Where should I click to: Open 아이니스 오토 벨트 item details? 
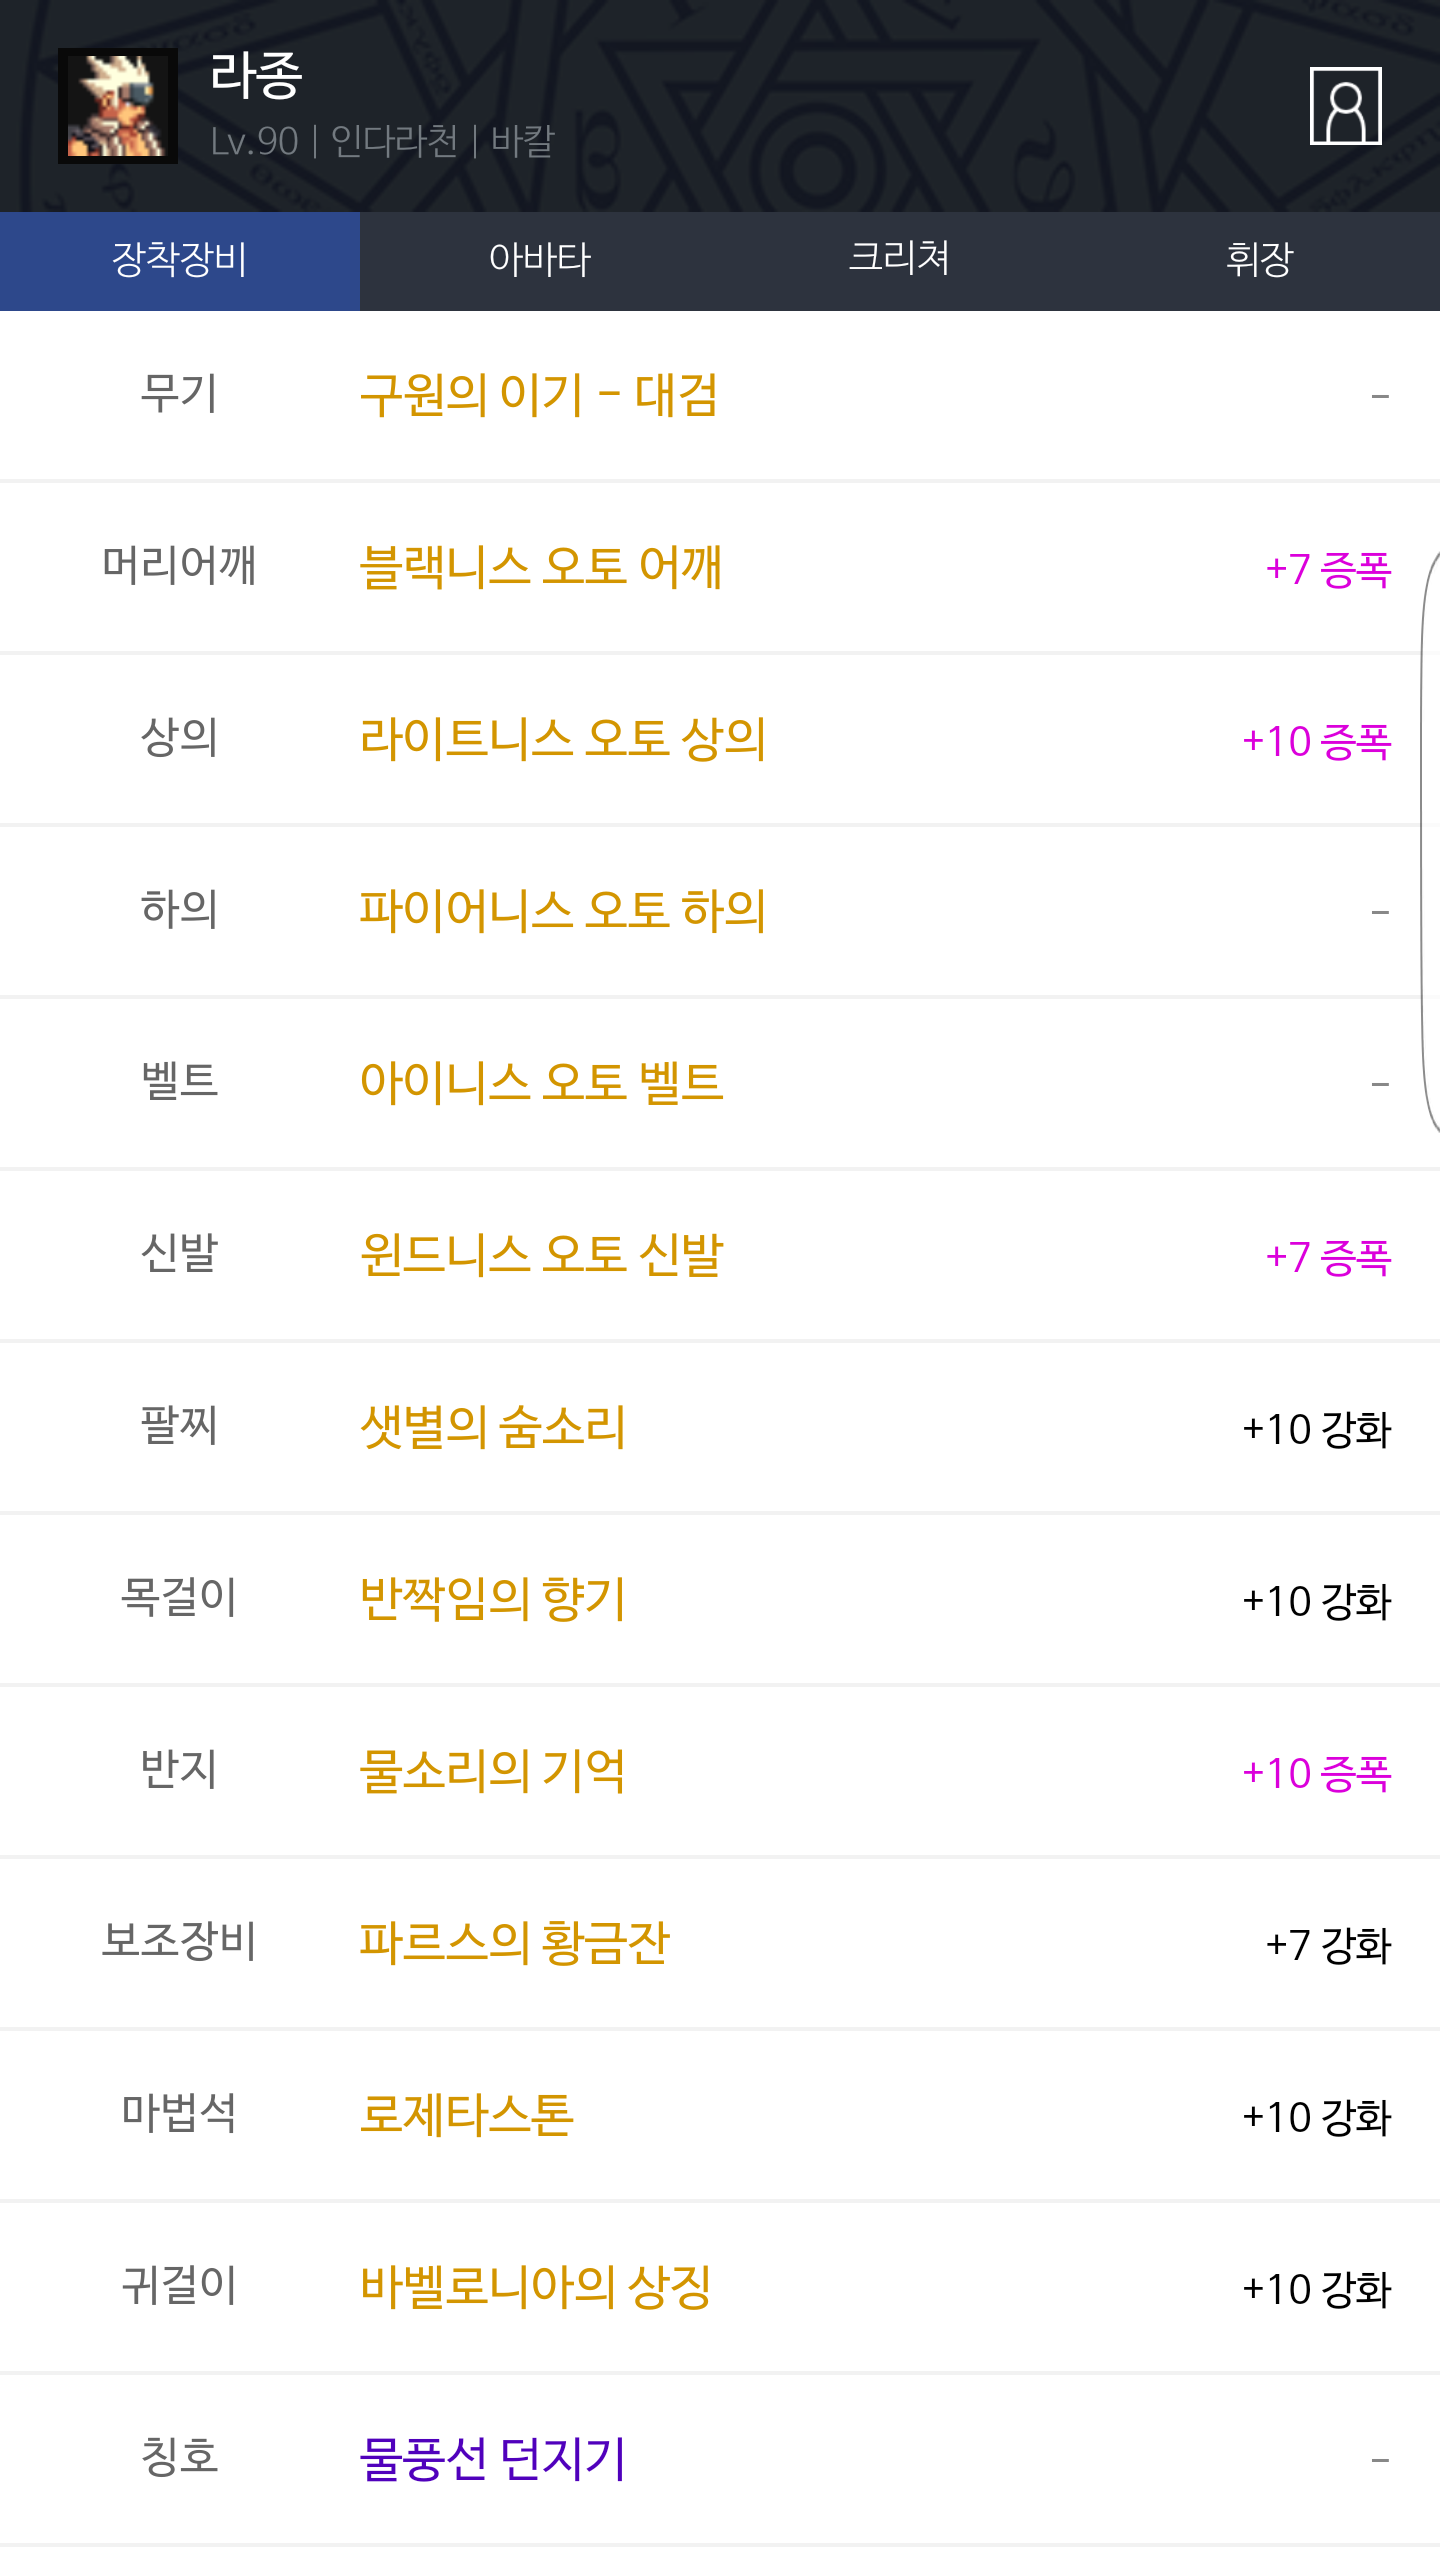click(541, 1084)
